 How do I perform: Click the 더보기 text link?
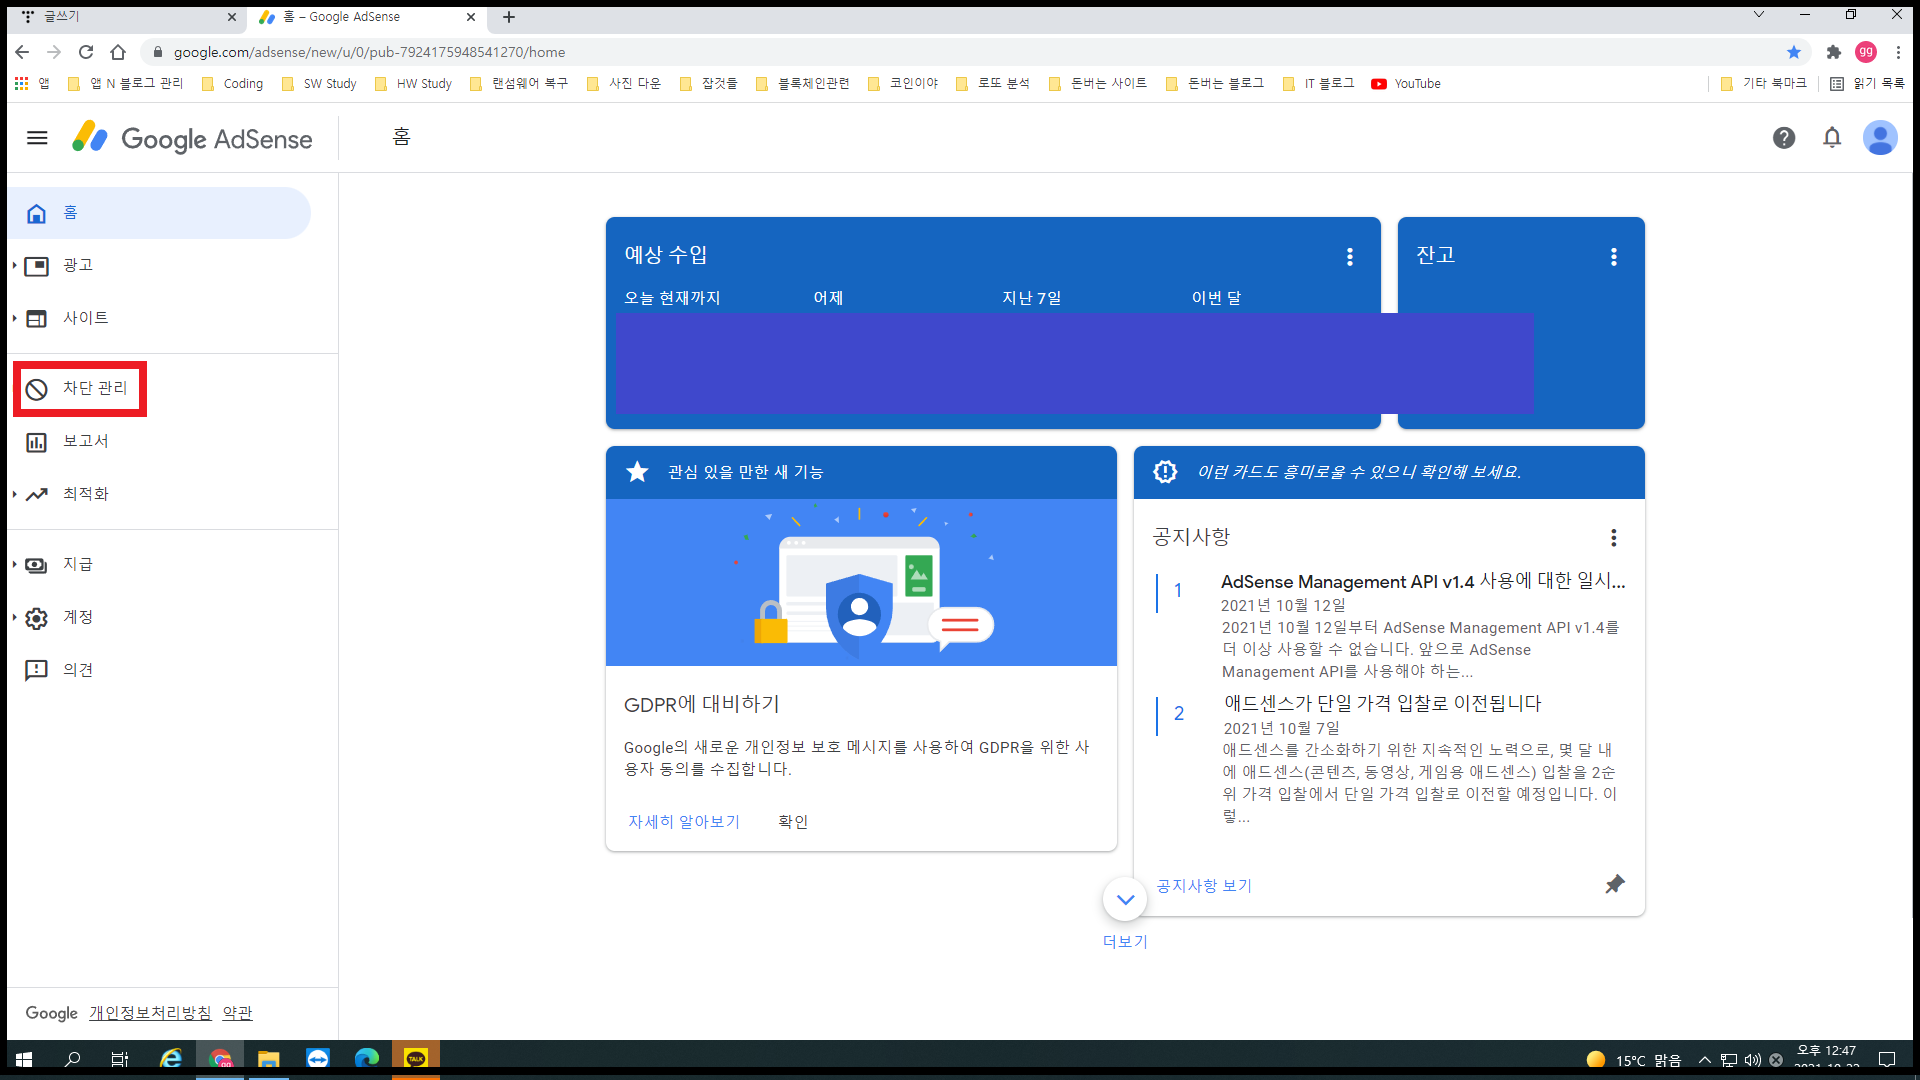(1125, 942)
